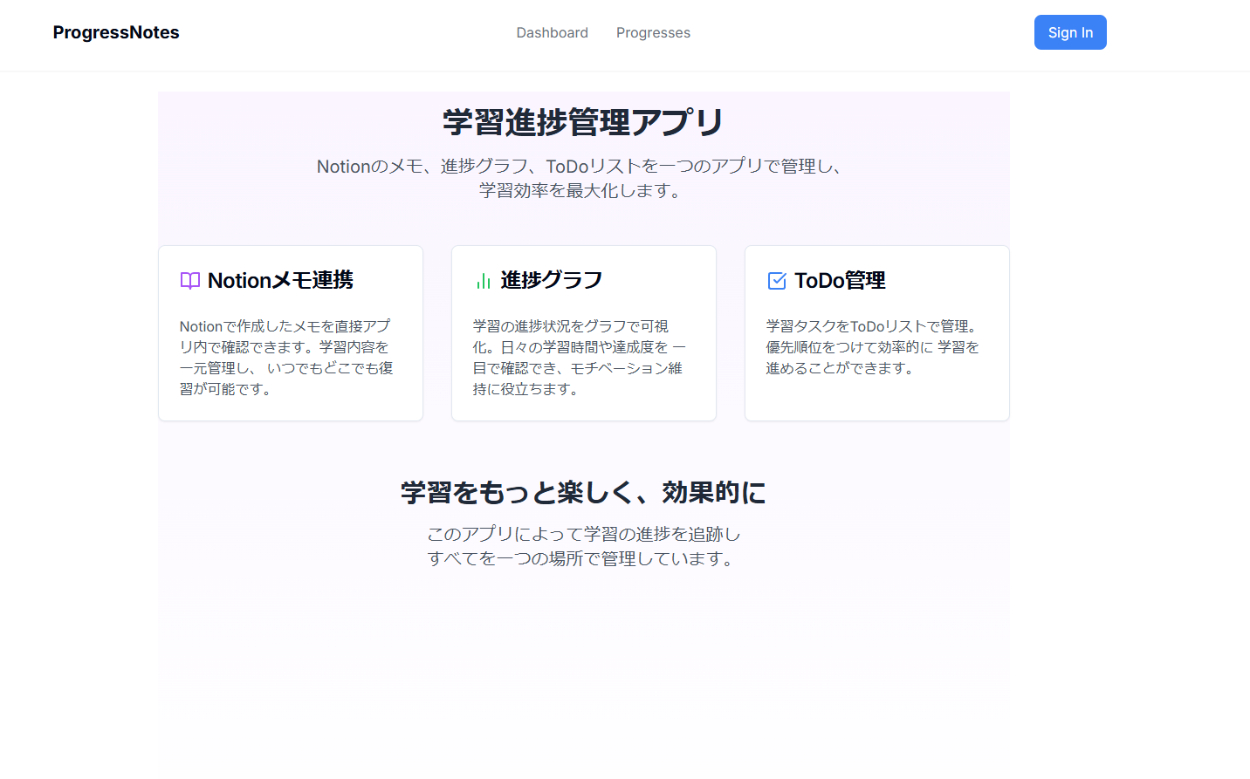Click the ToDo管理 card description text
1250x779 pixels.
pos(872,347)
